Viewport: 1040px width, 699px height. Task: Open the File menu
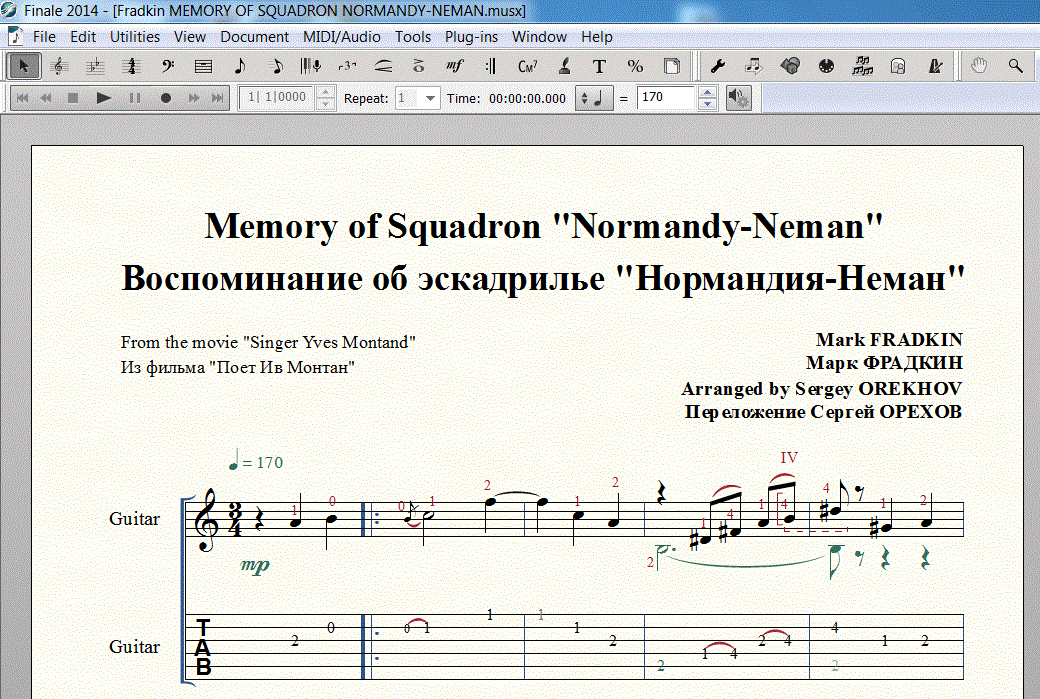click(x=44, y=36)
